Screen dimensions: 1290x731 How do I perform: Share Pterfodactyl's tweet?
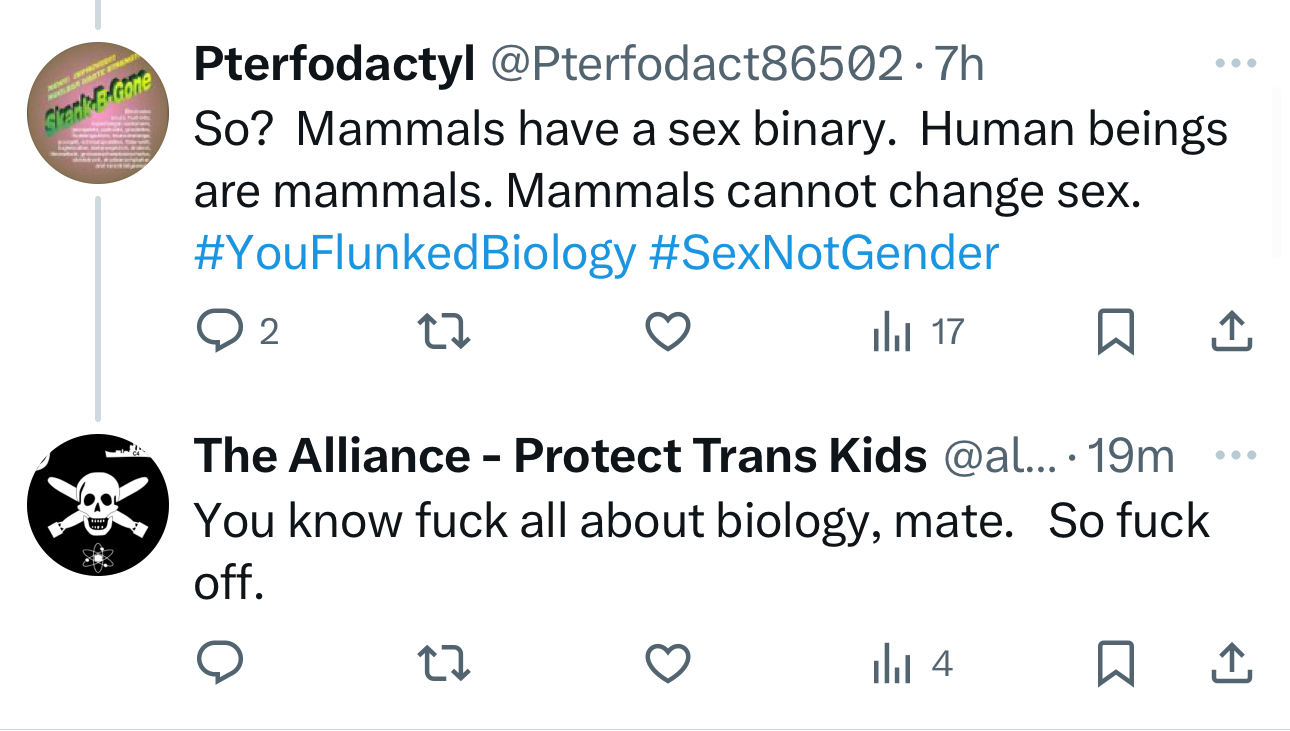click(1231, 332)
